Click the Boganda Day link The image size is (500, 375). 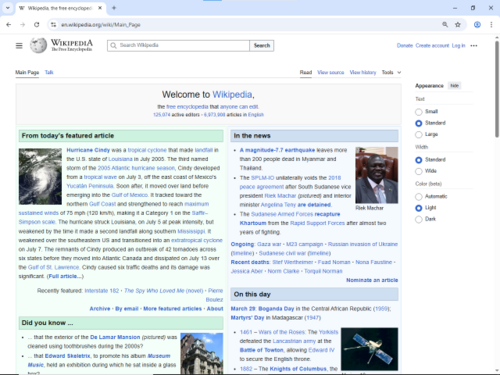point(276,309)
